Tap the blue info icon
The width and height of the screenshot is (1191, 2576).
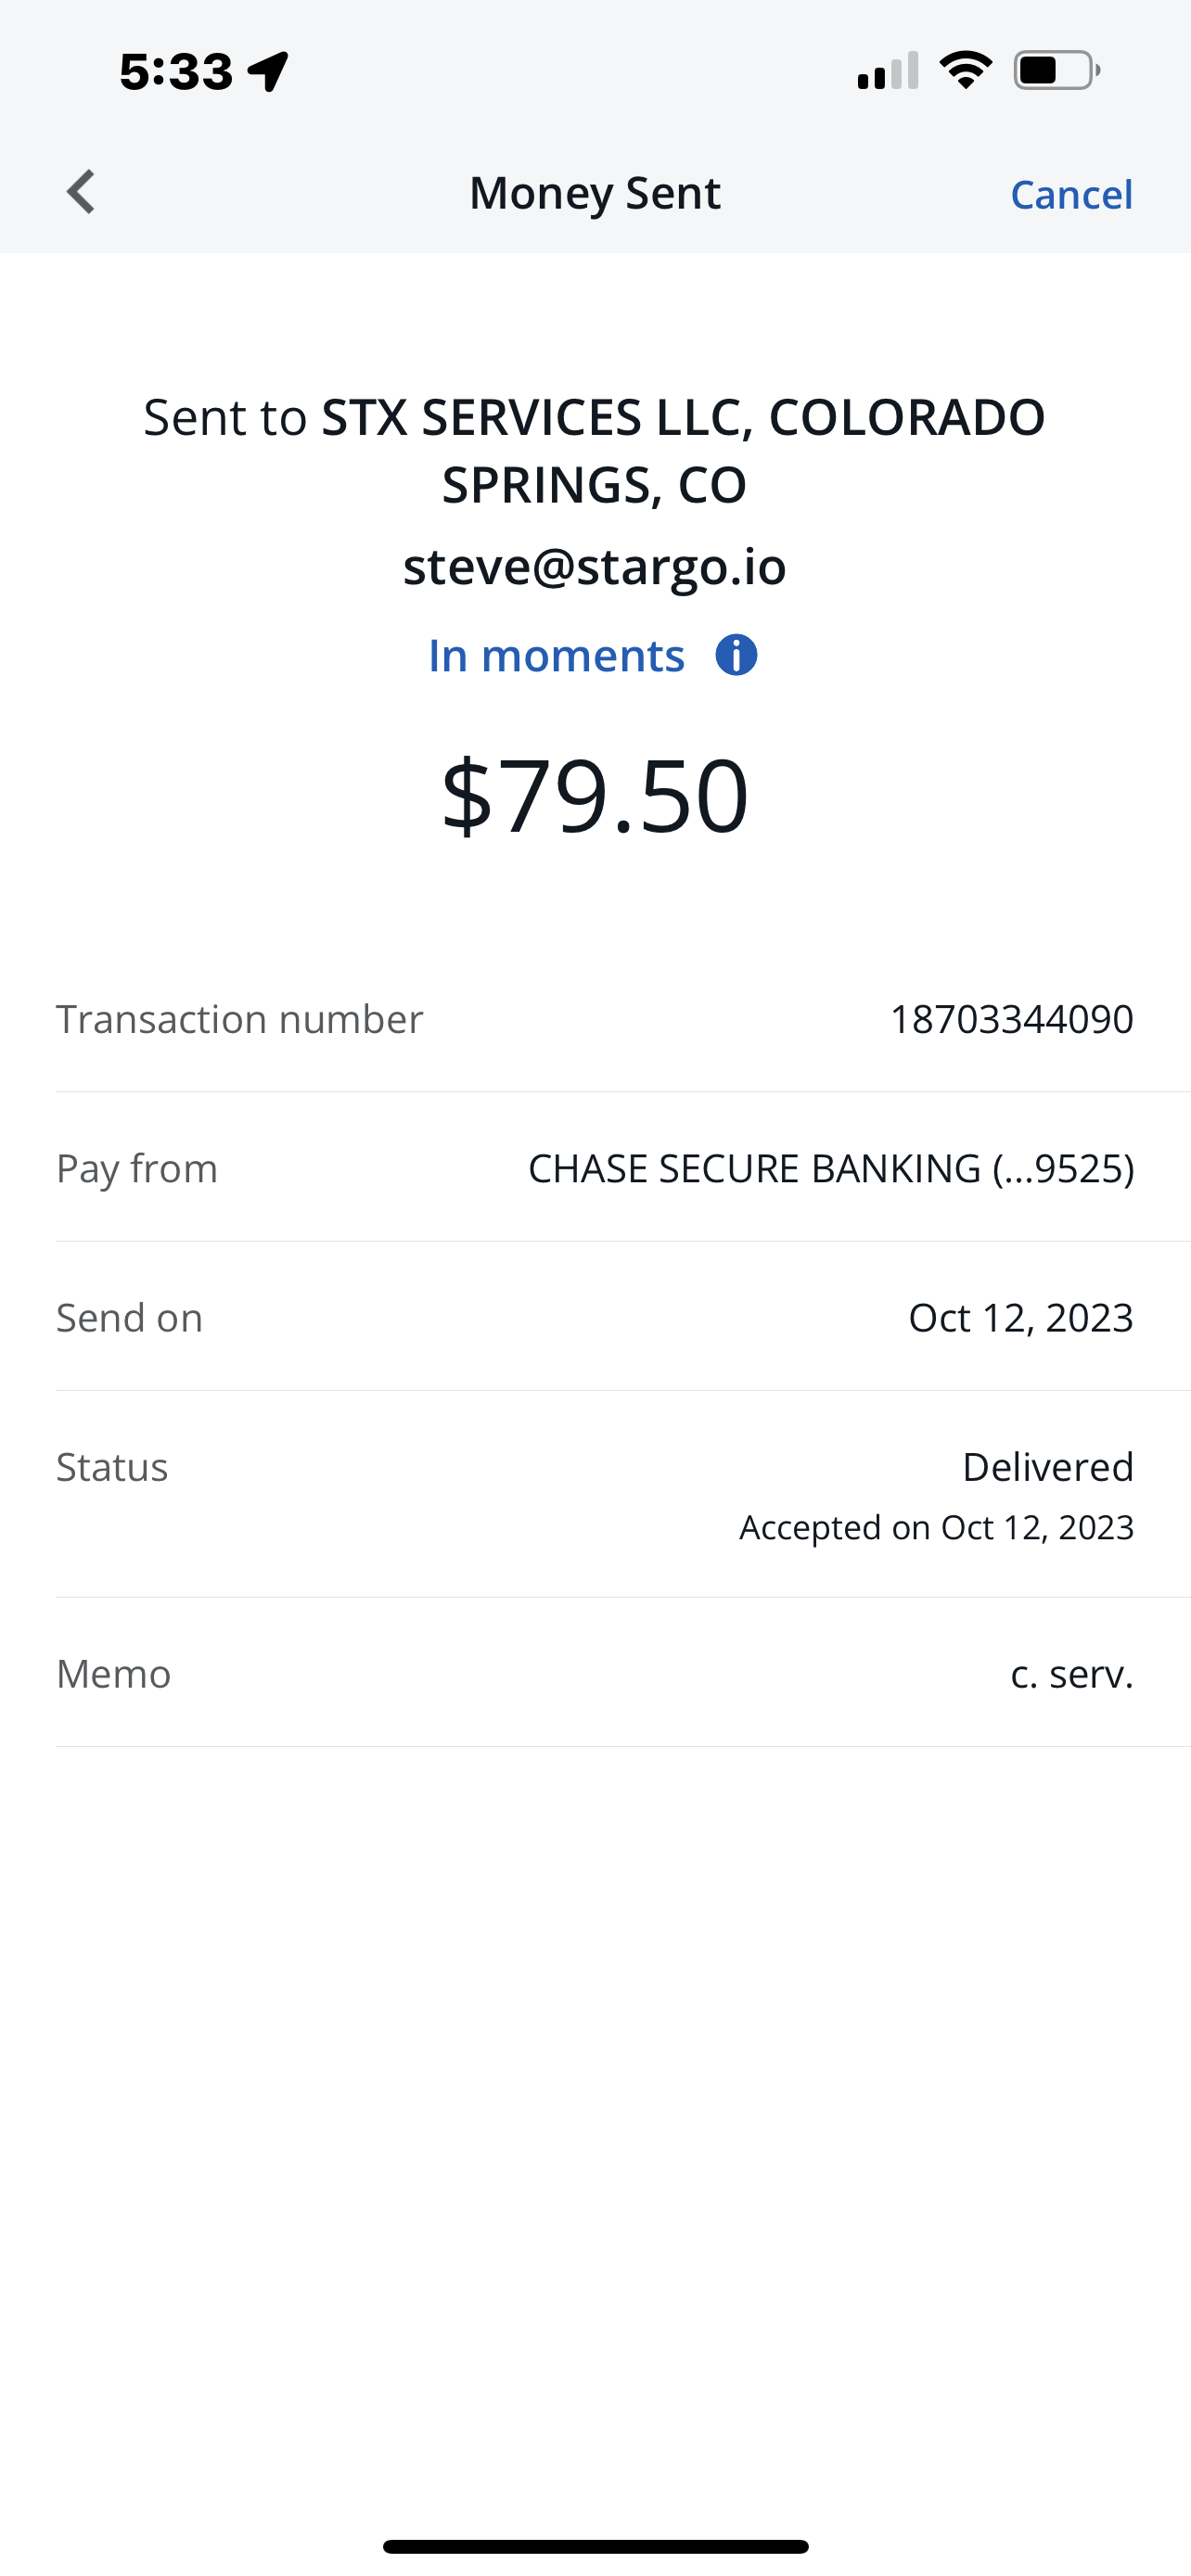coord(736,656)
